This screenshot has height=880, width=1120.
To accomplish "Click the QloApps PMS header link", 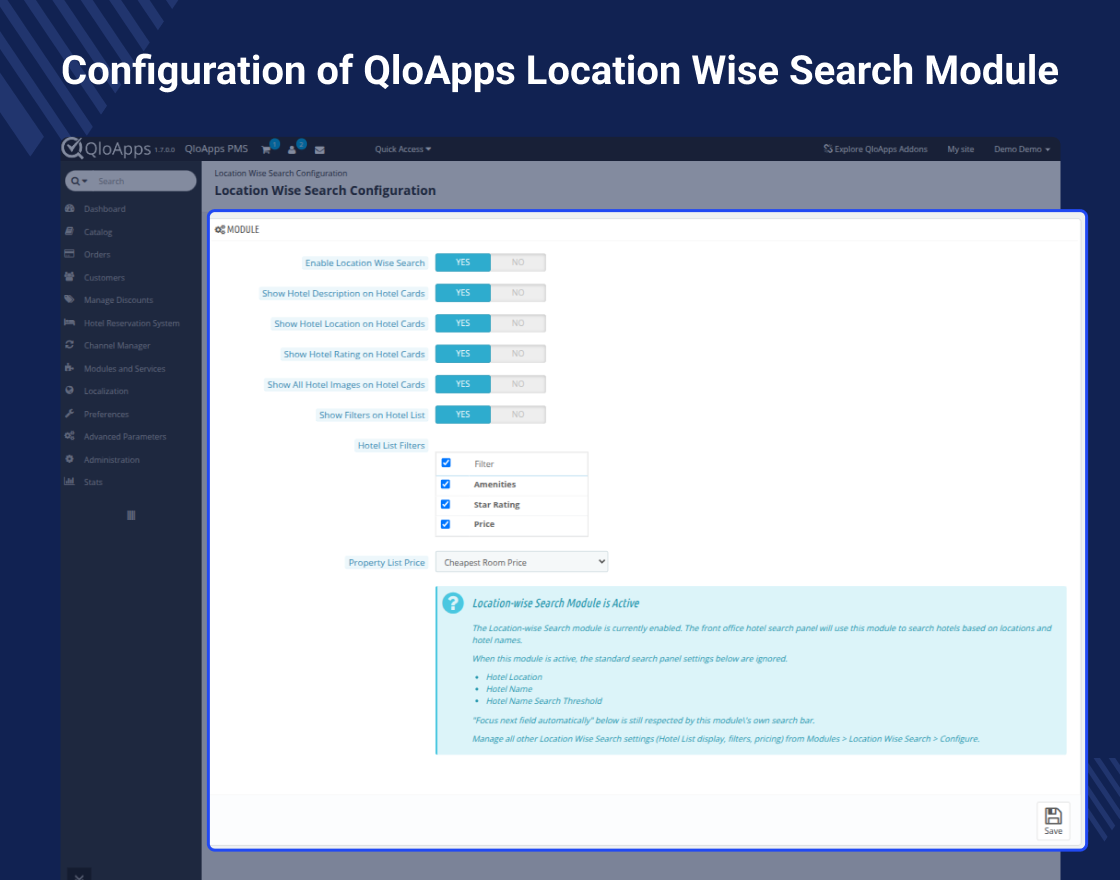I will (216, 149).
